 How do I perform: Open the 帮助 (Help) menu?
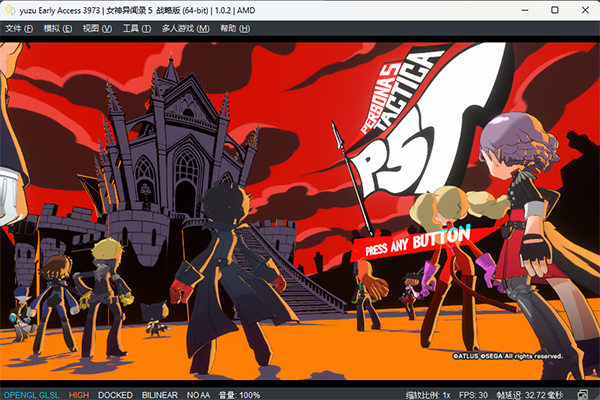[234, 28]
